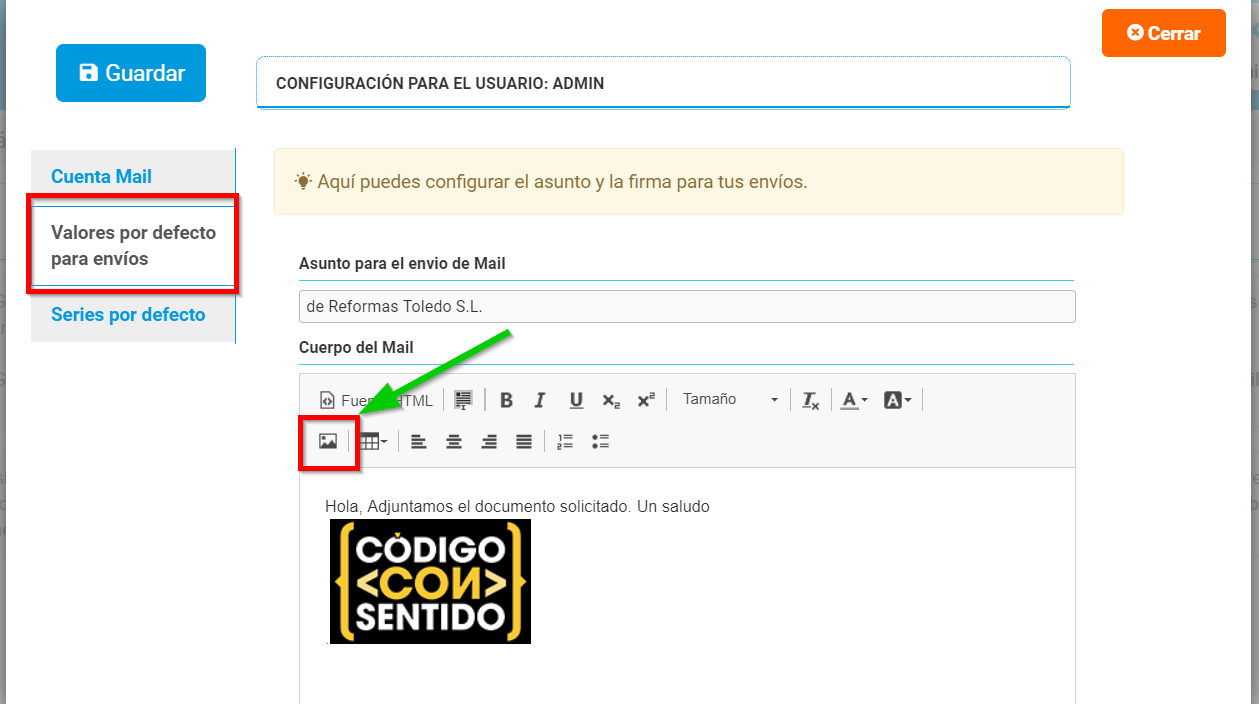Toggle italic formatting
The image size is (1259, 704).
pyautogui.click(x=540, y=400)
